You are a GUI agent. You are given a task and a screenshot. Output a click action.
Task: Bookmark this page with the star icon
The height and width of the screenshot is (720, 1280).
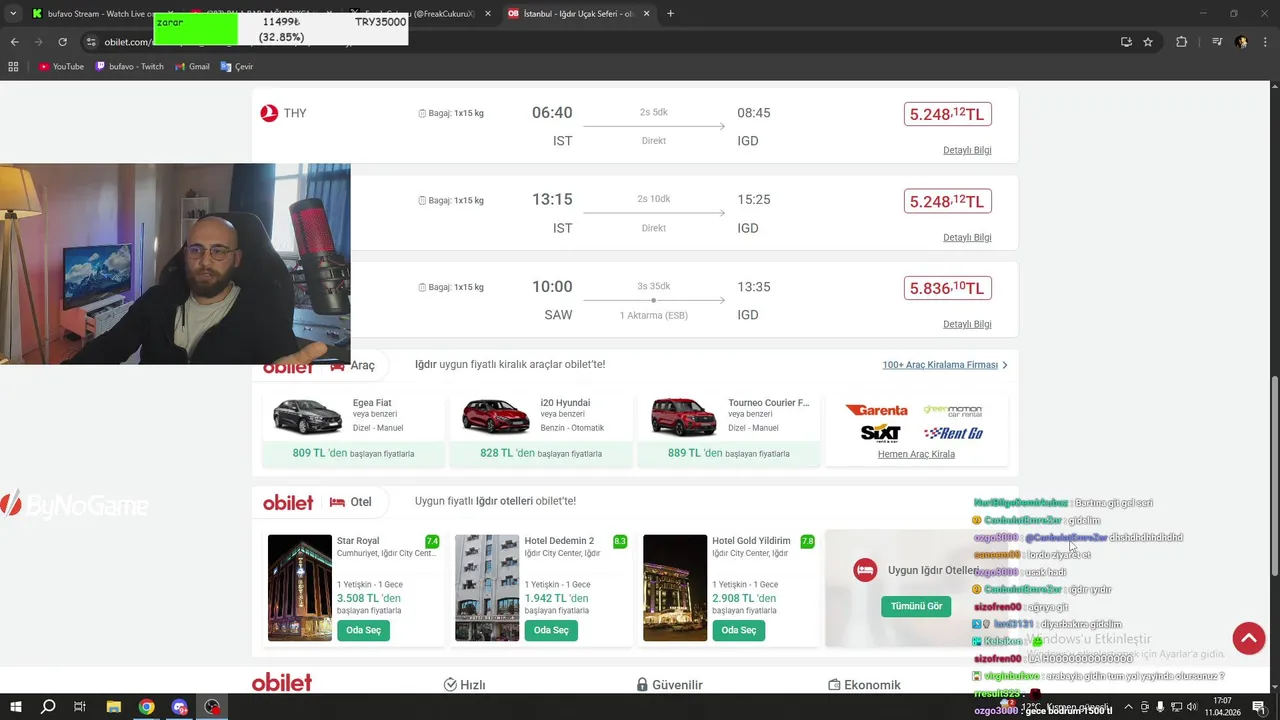click(x=1148, y=42)
